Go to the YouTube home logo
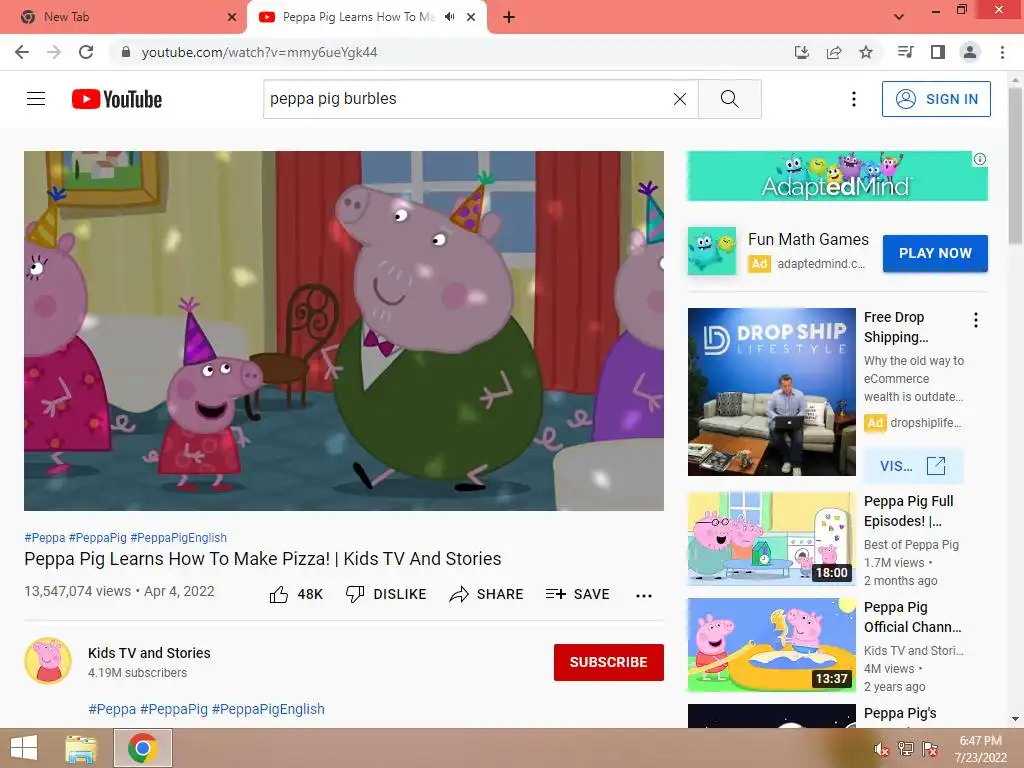 pyautogui.click(x=117, y=99)
